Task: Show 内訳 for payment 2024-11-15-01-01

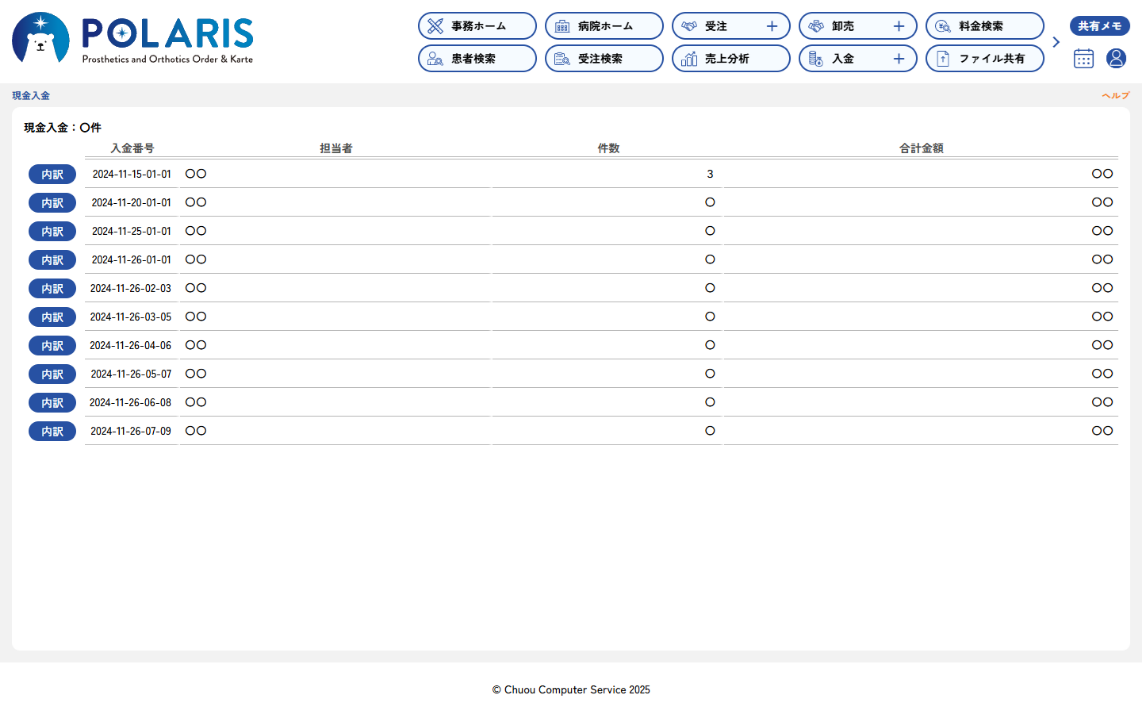Action: pyautogui.click(x=52, y=174)
